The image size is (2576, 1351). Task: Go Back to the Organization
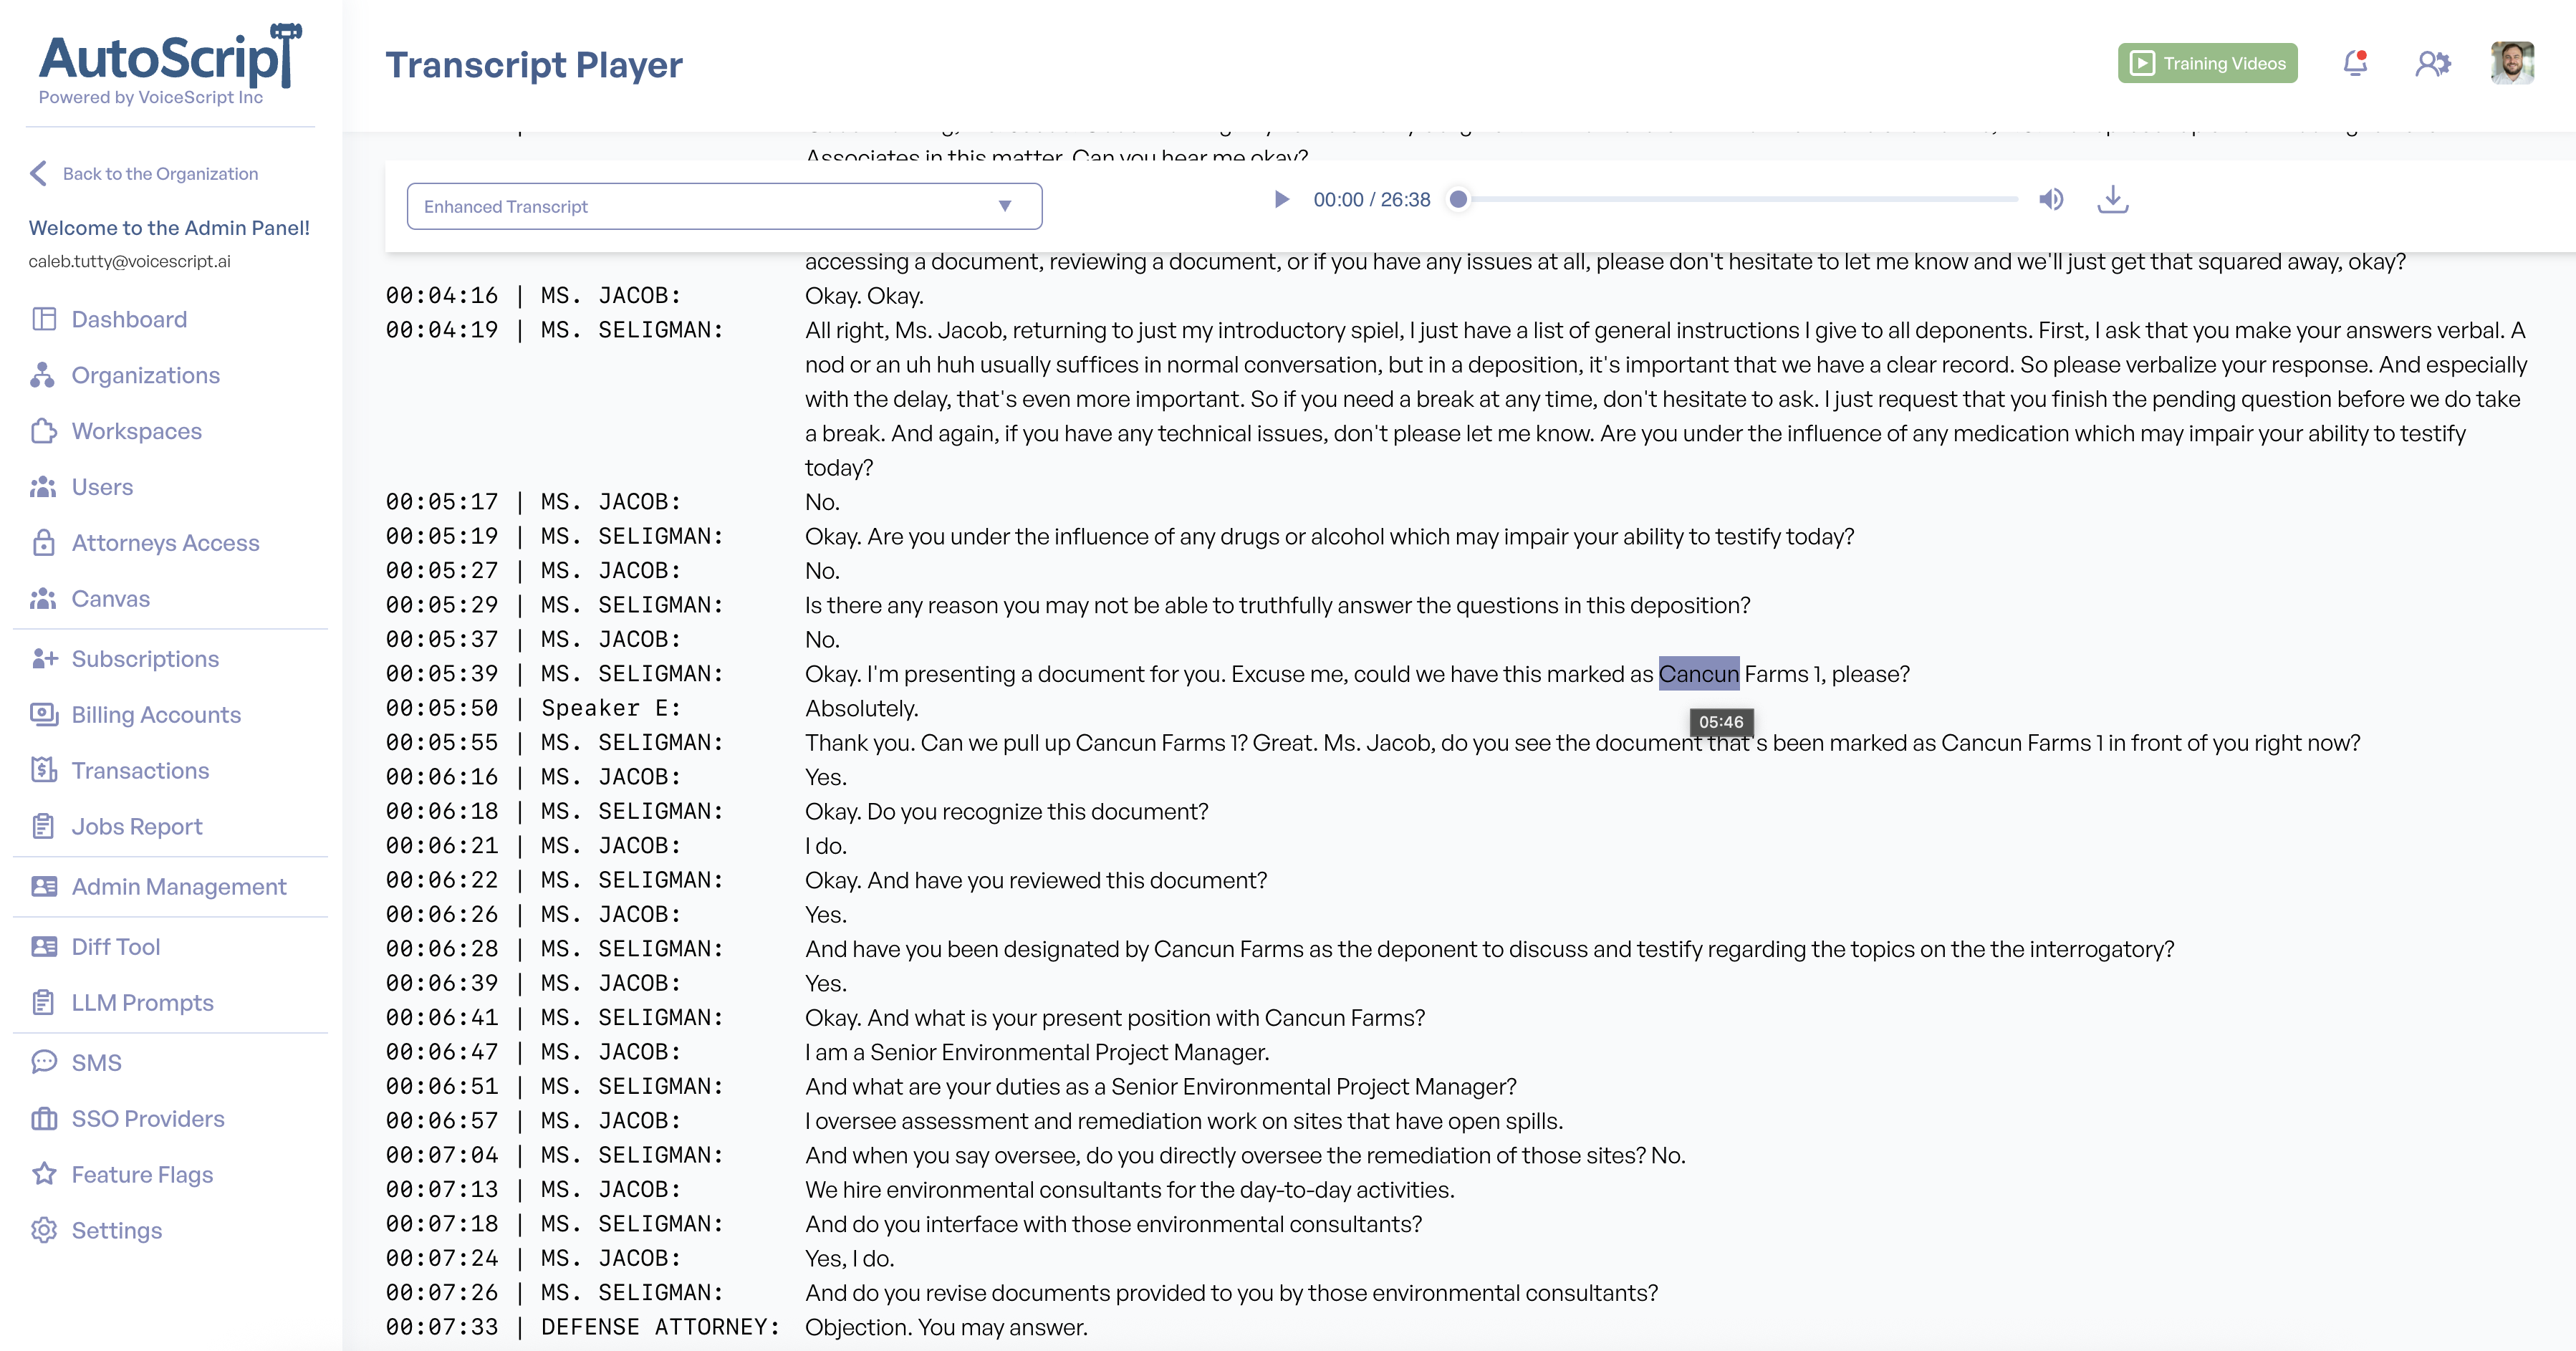pos(160,174)
